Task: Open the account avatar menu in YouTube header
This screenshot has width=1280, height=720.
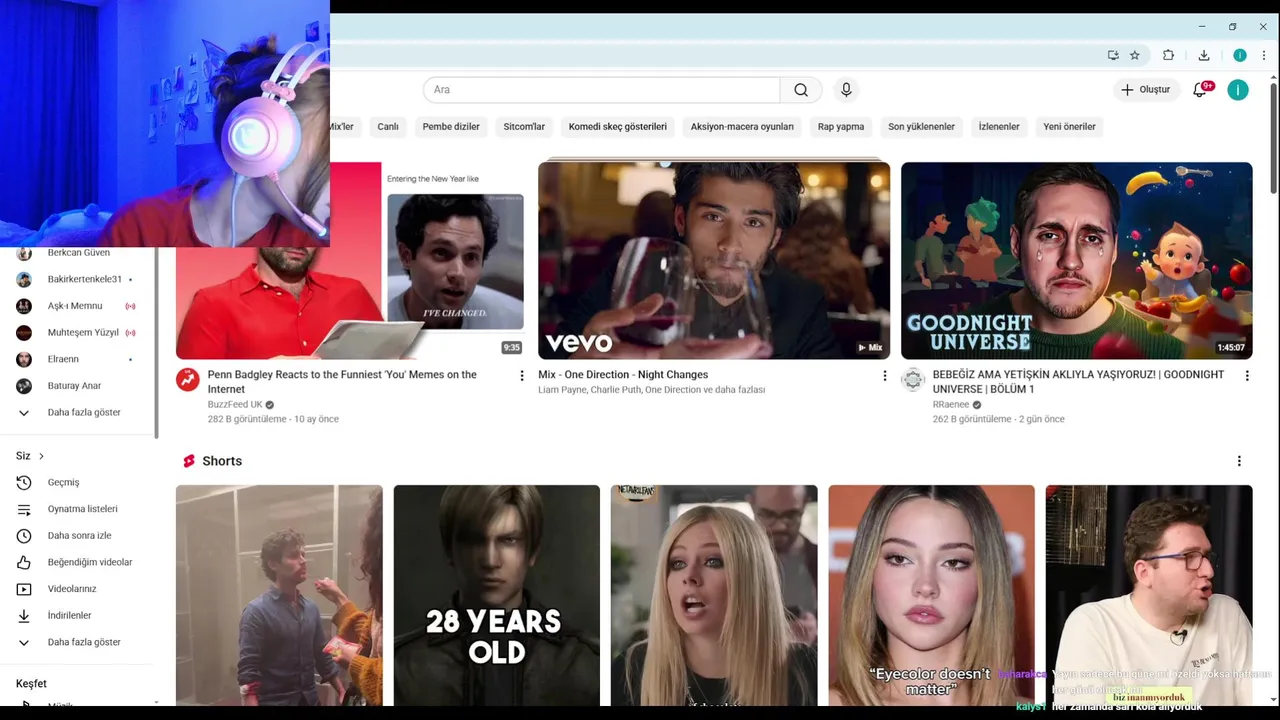Action: pyautogui.click(x=1238, y=90)
